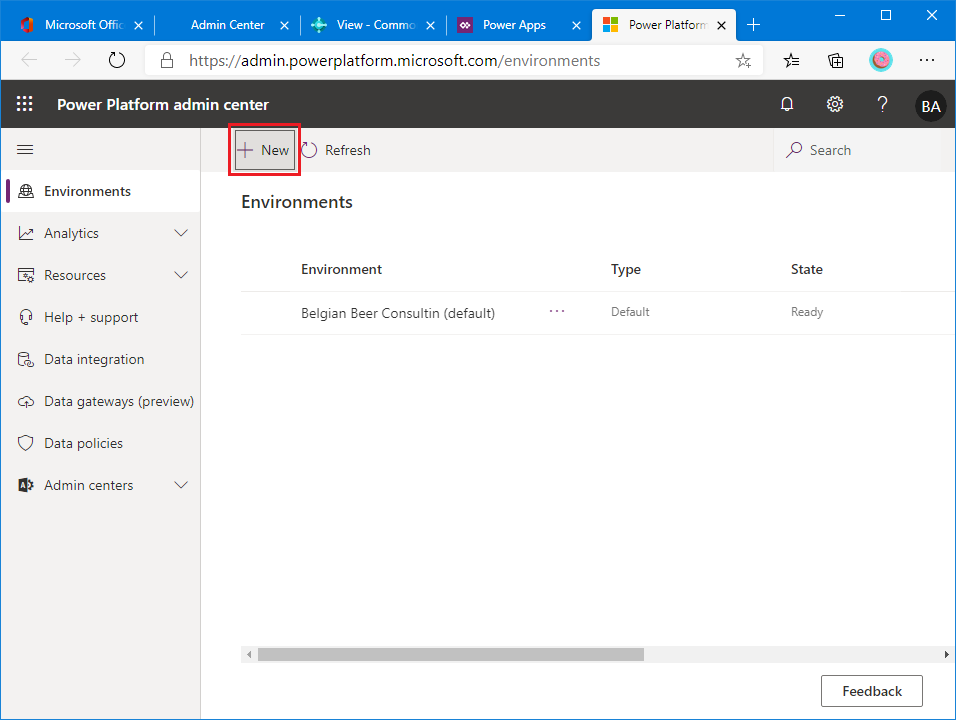Viewport: 956px width, 720px height.
Task: Click the Feedback button
Action: pos(871,691)
